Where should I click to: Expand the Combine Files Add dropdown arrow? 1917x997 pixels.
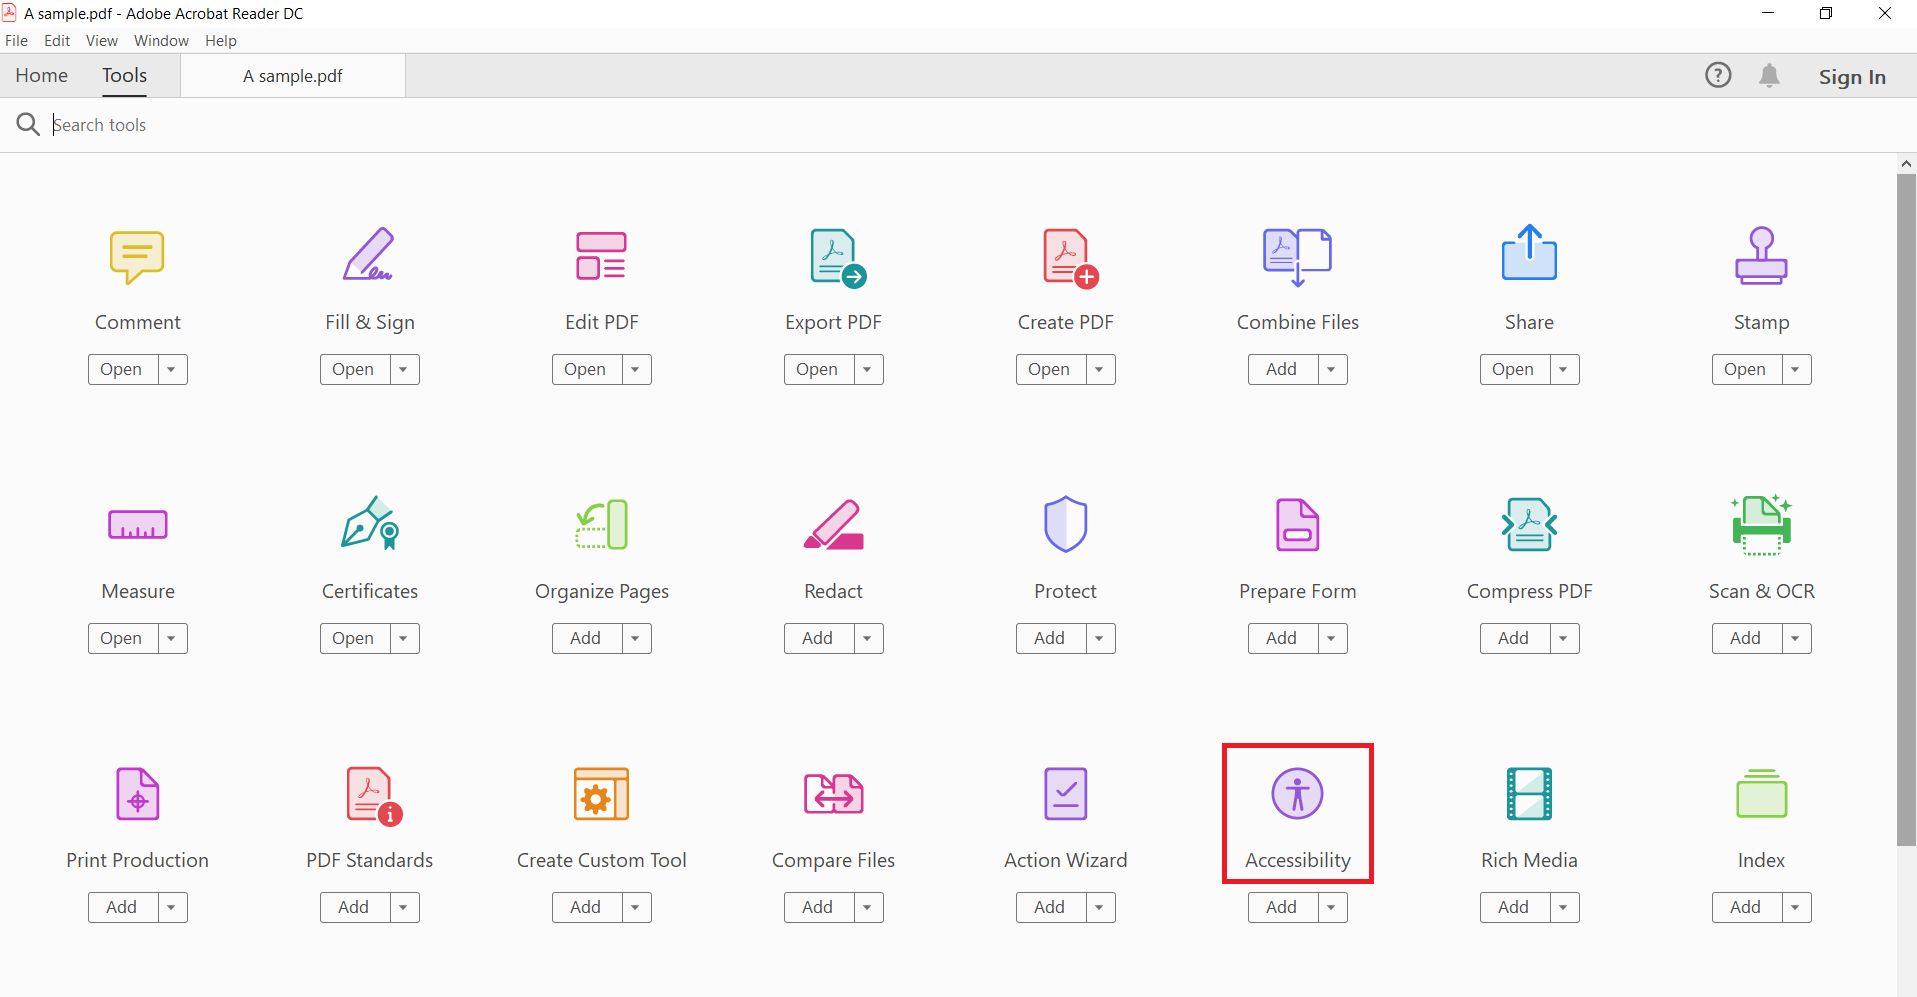1332,369
